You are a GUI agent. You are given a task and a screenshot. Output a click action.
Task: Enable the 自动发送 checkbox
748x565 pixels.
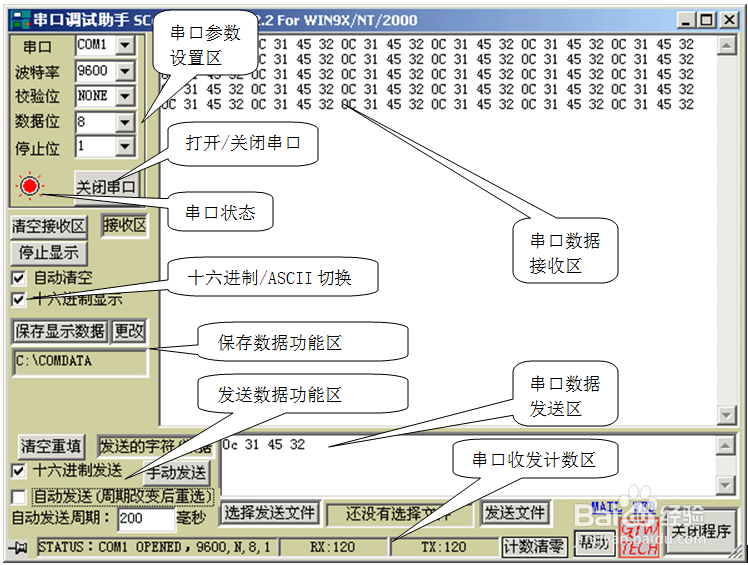point(18,497)
